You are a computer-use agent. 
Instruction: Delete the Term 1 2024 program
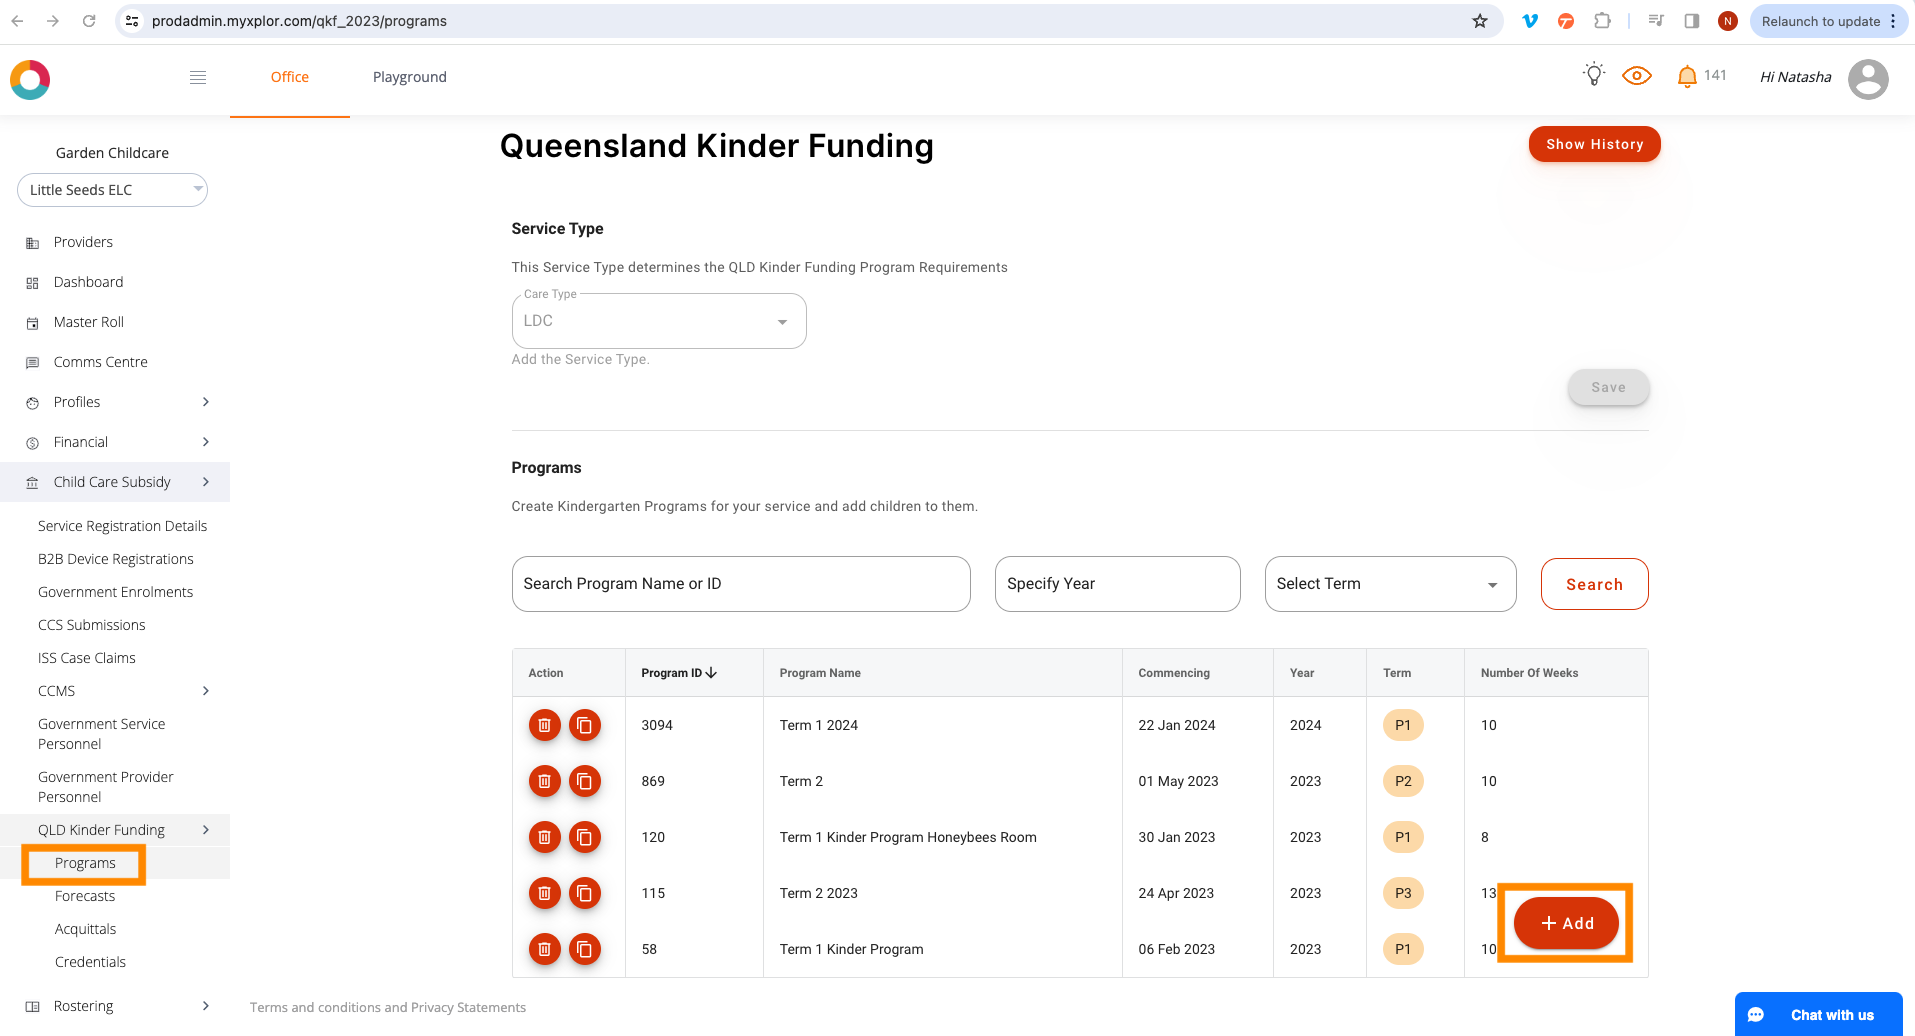(x=544, y=725)
